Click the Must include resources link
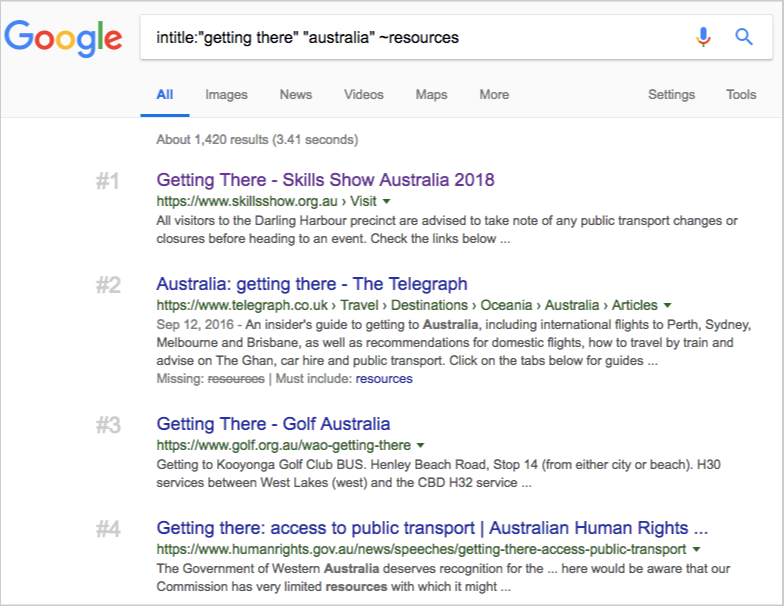 [x=384, y=379]
